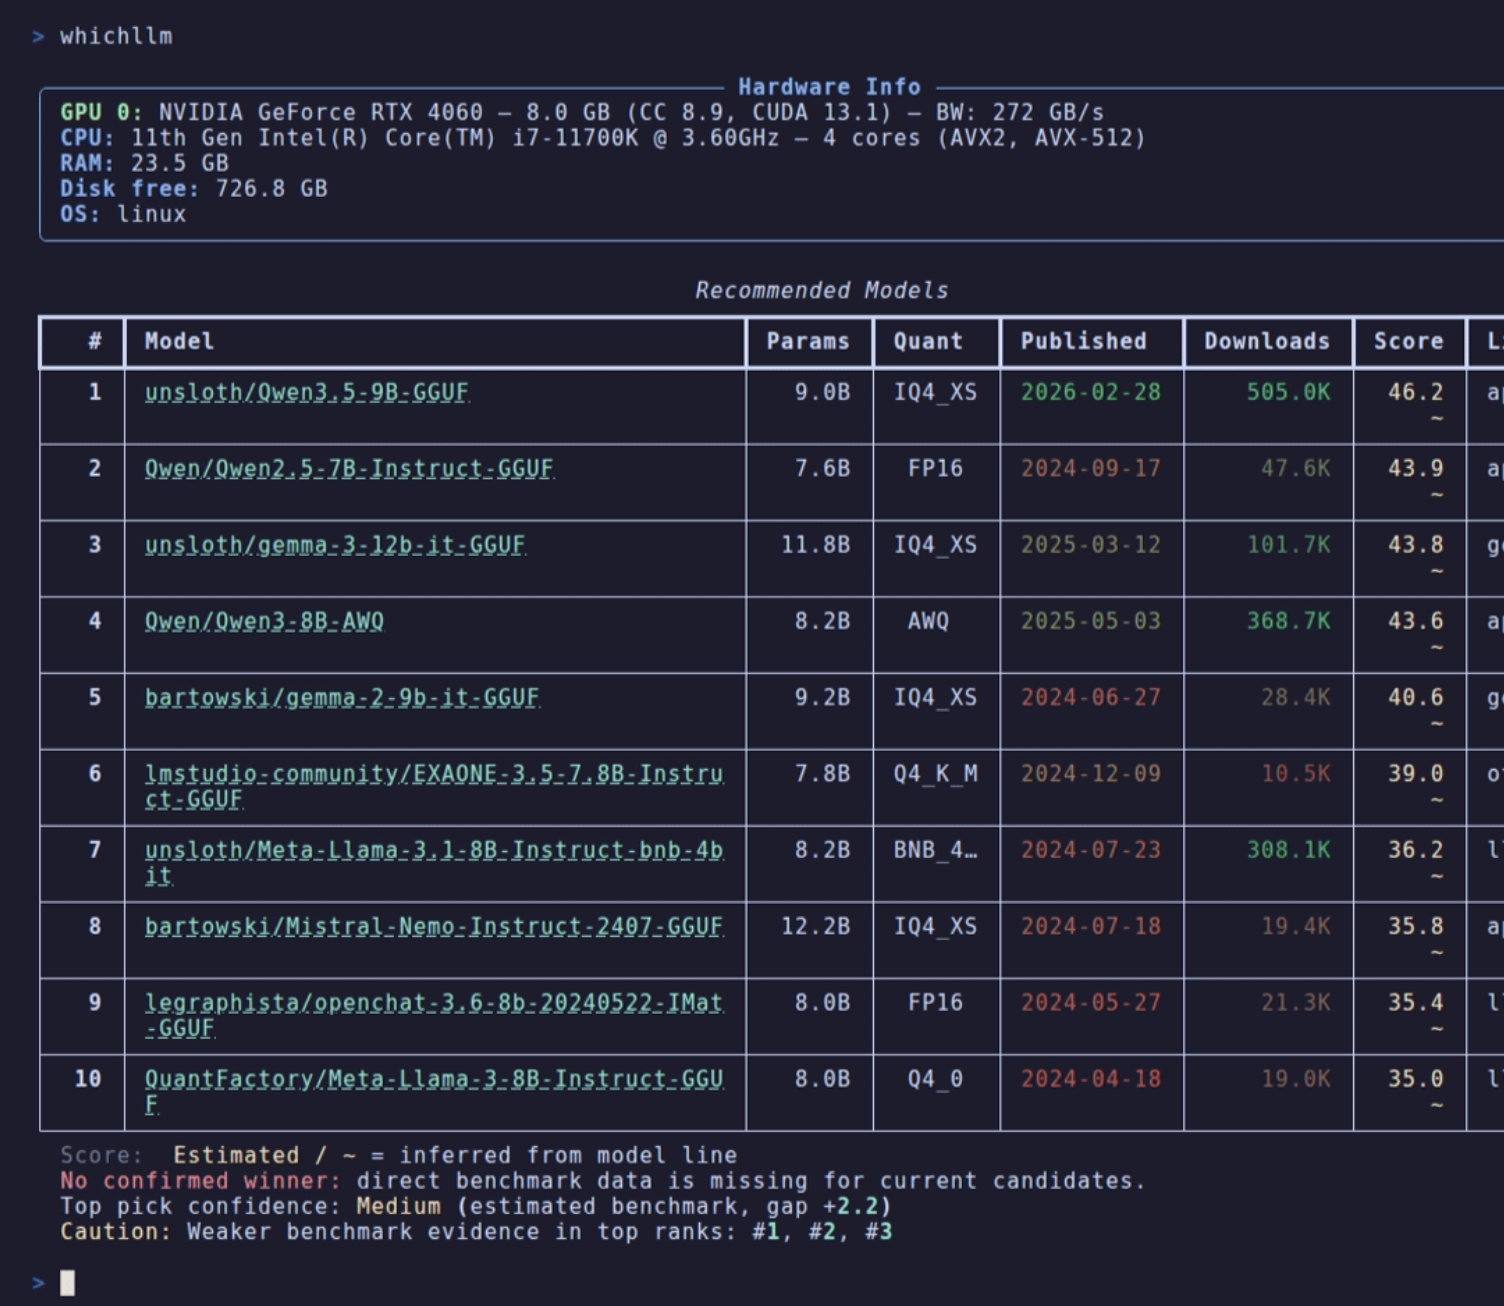Click the 21.3K downloads value

(x=1296, y=1003)
